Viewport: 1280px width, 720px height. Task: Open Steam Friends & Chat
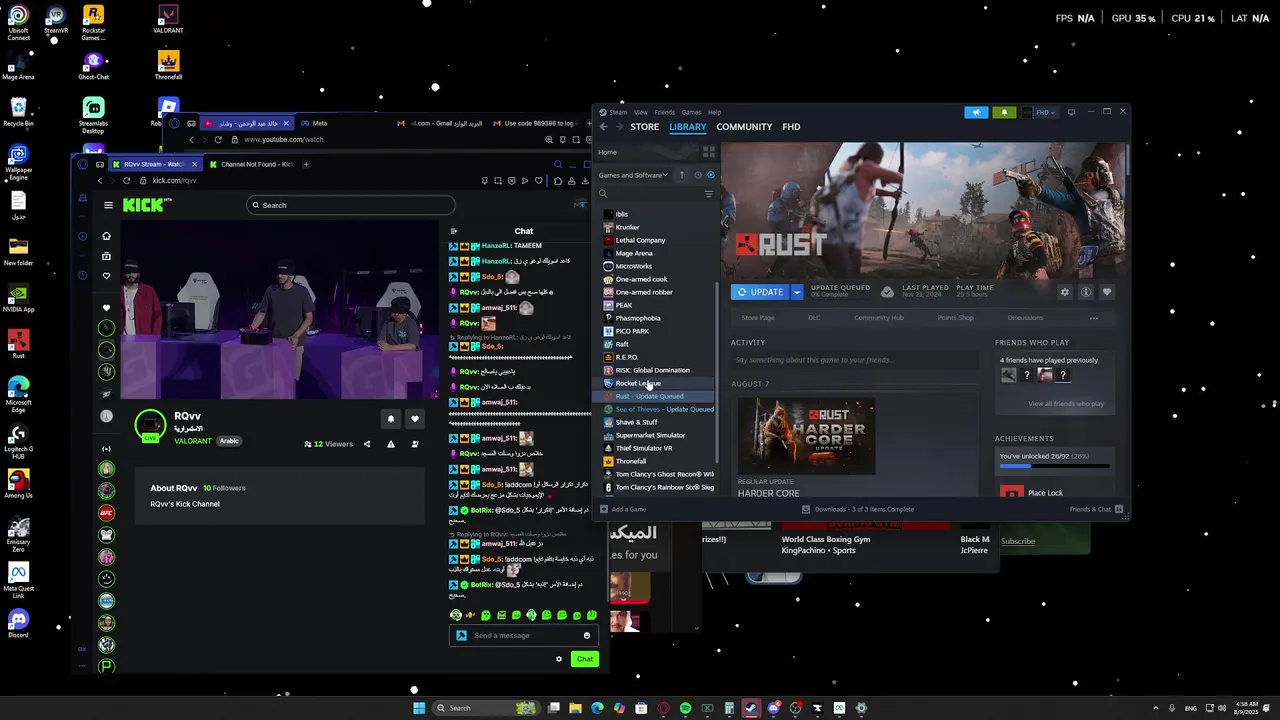click(x=1097, y=509)
